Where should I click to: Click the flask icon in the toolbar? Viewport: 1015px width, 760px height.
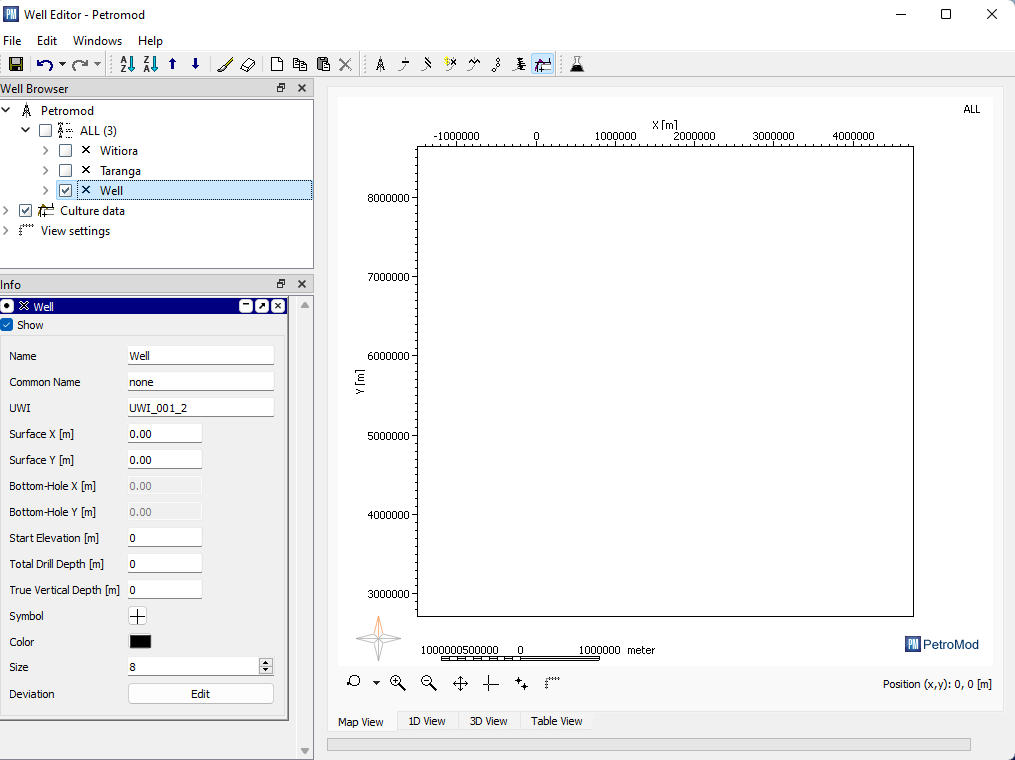coord(576,65)
